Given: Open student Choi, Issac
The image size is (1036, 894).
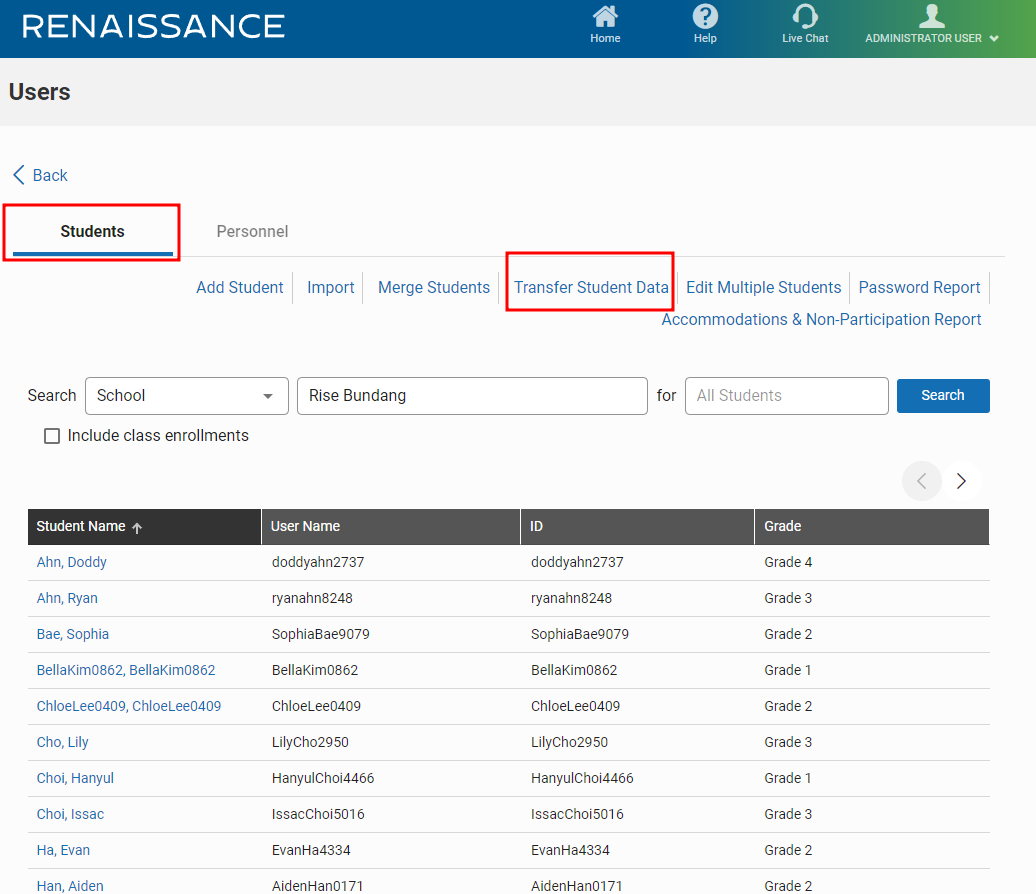Looking at the screenshot, I should point(70,814).
